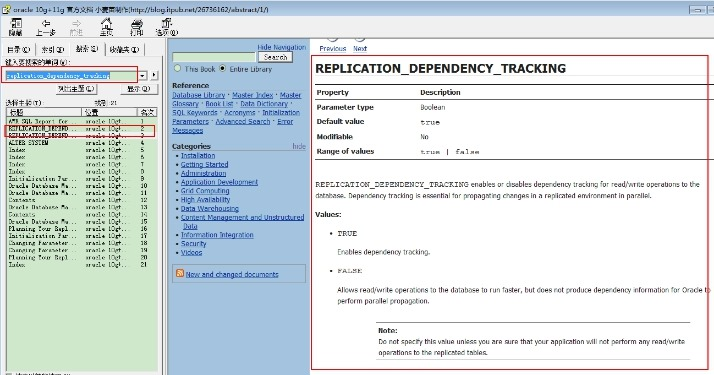The image size is (714, 375).
Task: Select the Entire Library radio button
Action: tap(222, 68)
